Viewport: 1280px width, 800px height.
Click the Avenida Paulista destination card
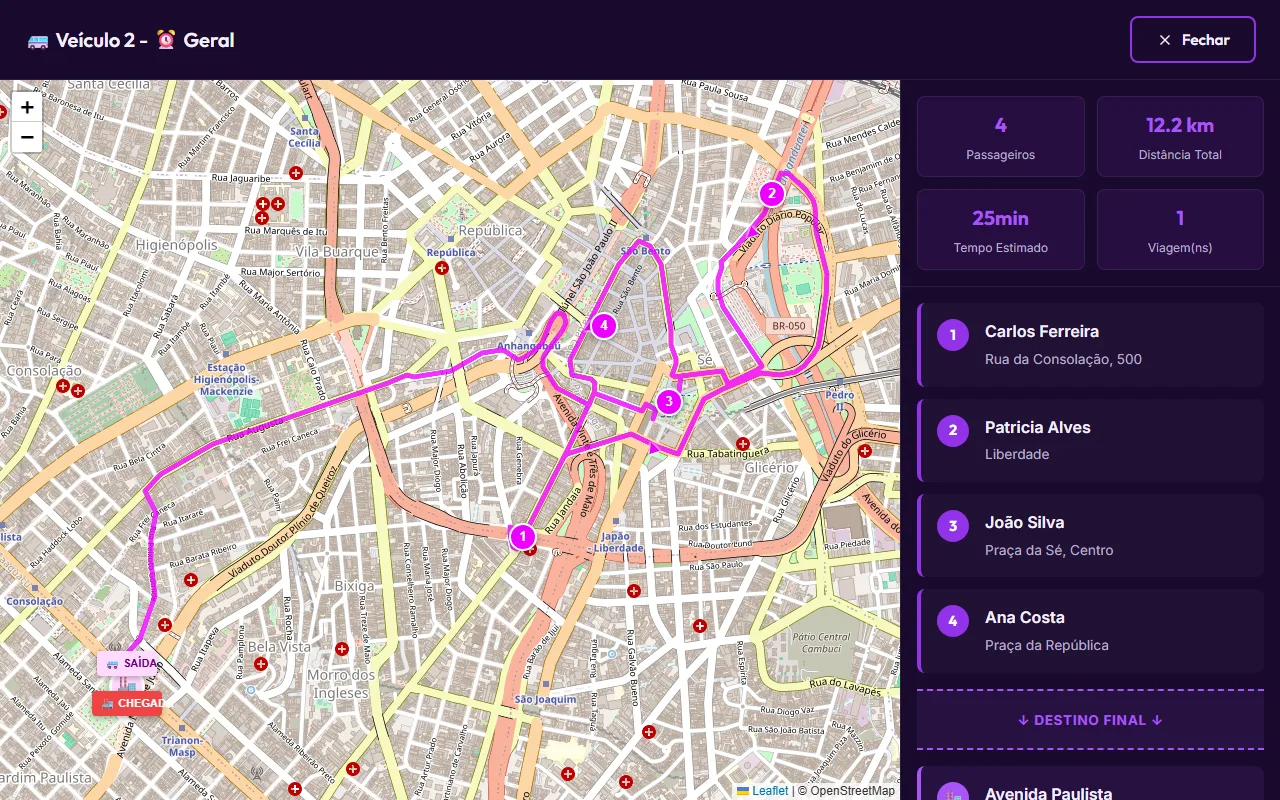coord(1091,784)
